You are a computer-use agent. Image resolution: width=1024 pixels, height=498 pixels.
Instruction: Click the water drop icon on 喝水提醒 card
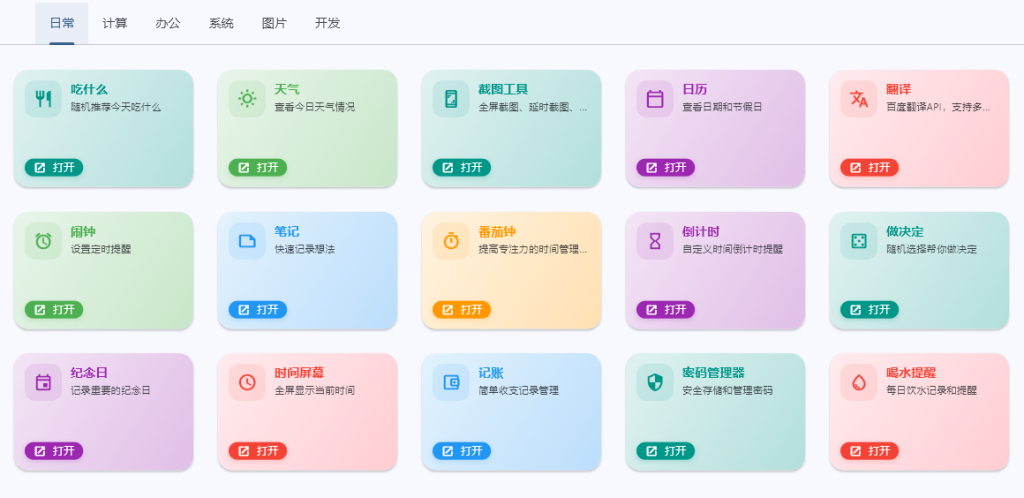click(x=859, y=382)
